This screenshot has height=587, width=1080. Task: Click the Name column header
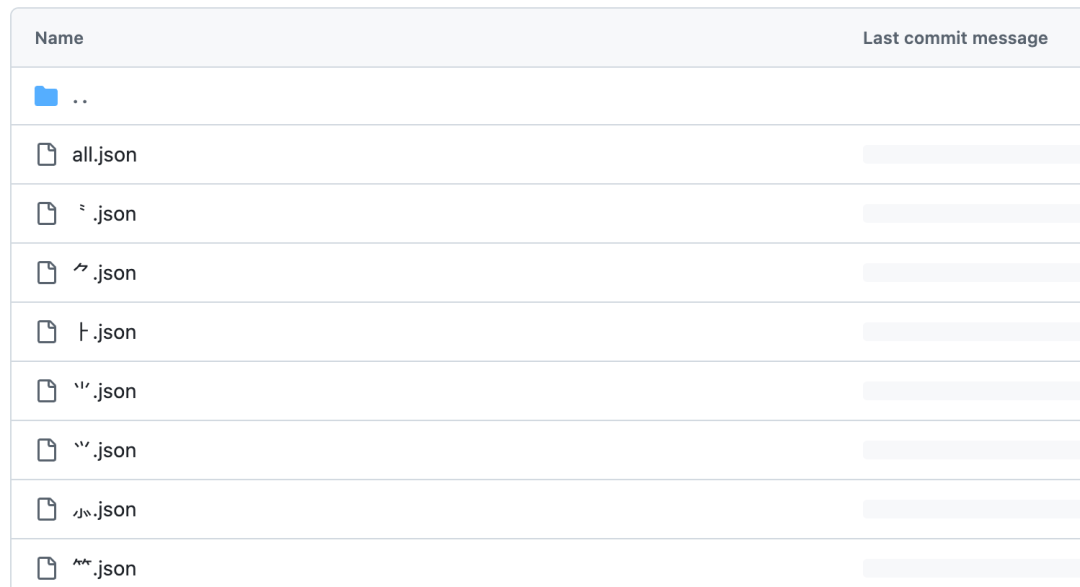pos(59,38)
